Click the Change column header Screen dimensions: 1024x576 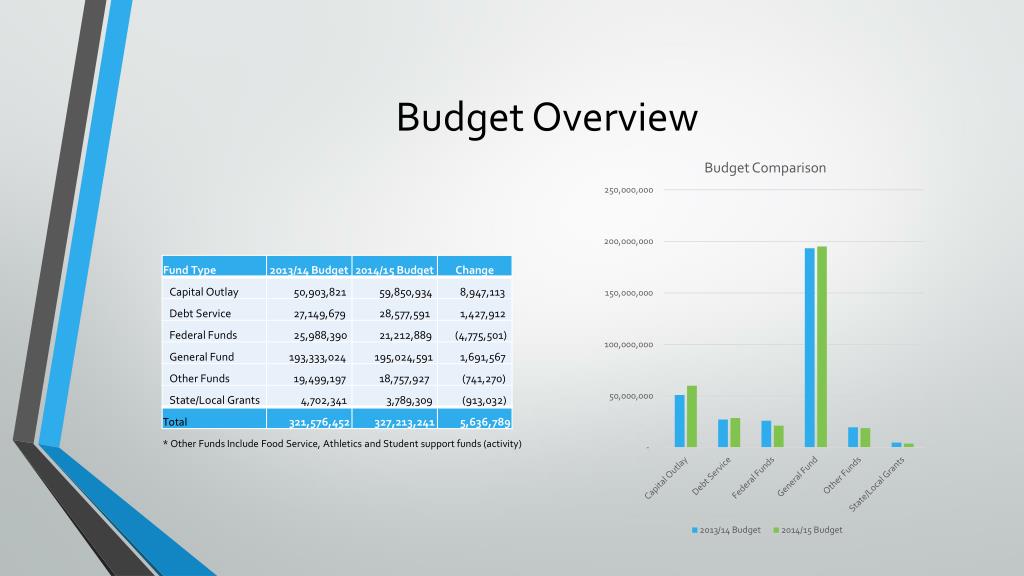tap(474, 270)
